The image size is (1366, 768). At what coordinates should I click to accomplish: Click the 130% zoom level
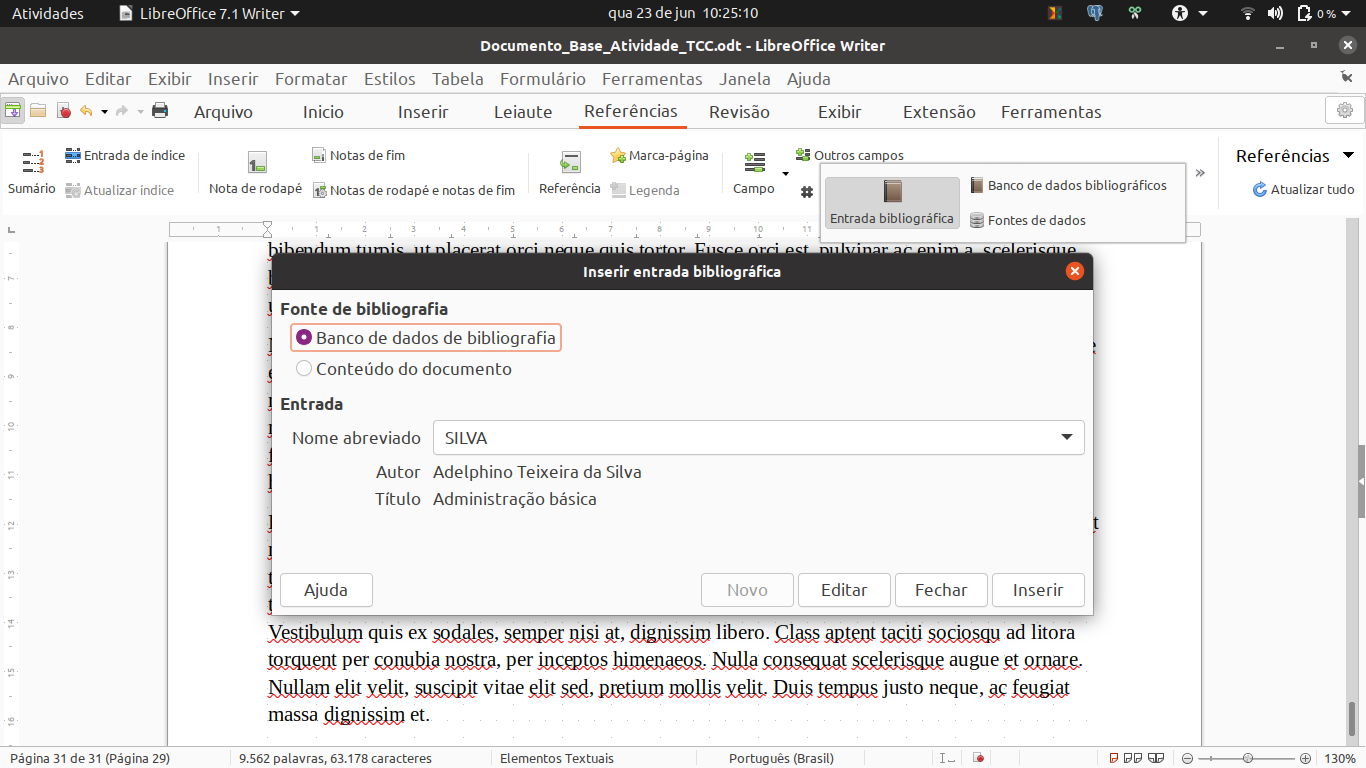click(x=1340, y=758)
